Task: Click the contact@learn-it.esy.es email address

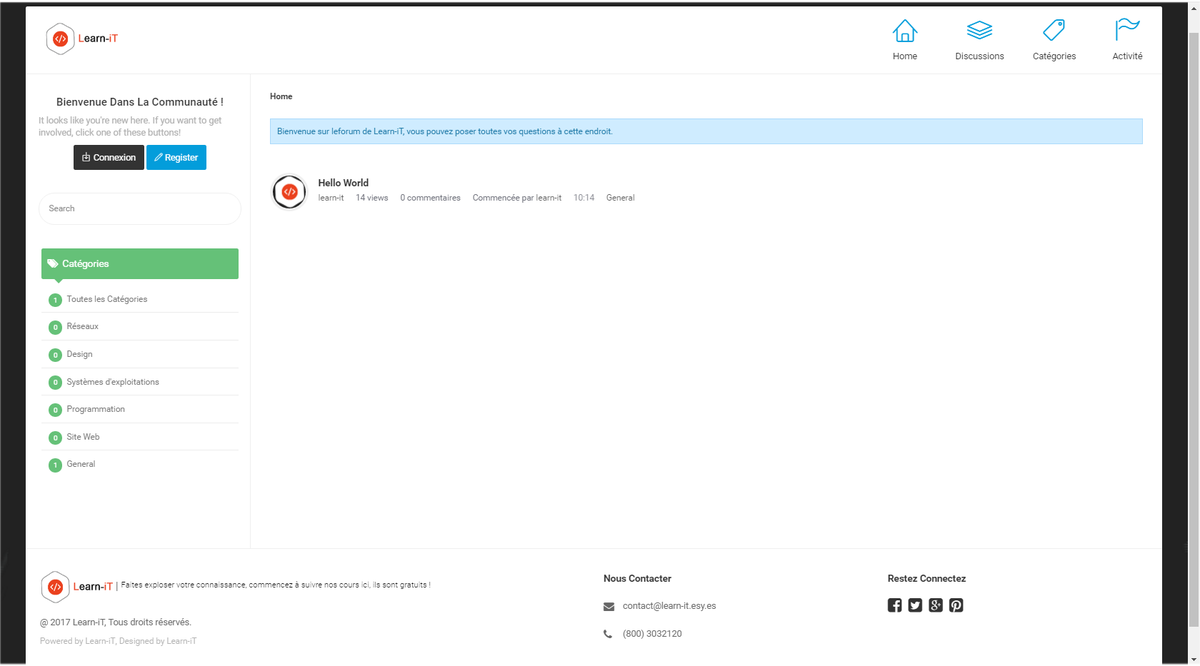Action: click(669, 606)
